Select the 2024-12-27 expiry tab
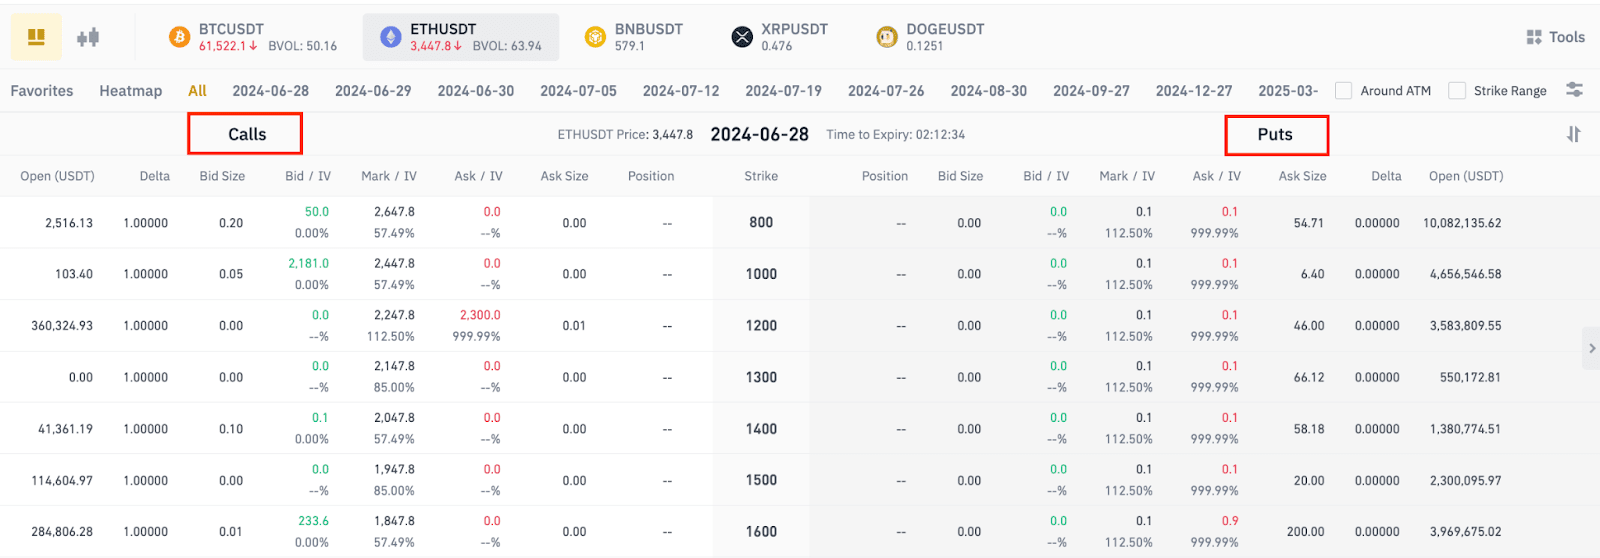The width and height of the screenshot is (1600, 558). click(x=1194, y=91)
